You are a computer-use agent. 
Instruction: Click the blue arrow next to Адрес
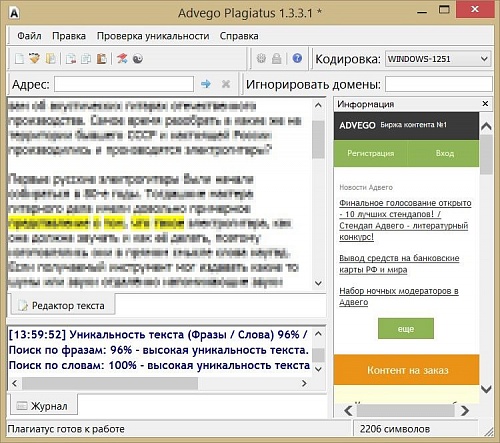tap(206, 84)
